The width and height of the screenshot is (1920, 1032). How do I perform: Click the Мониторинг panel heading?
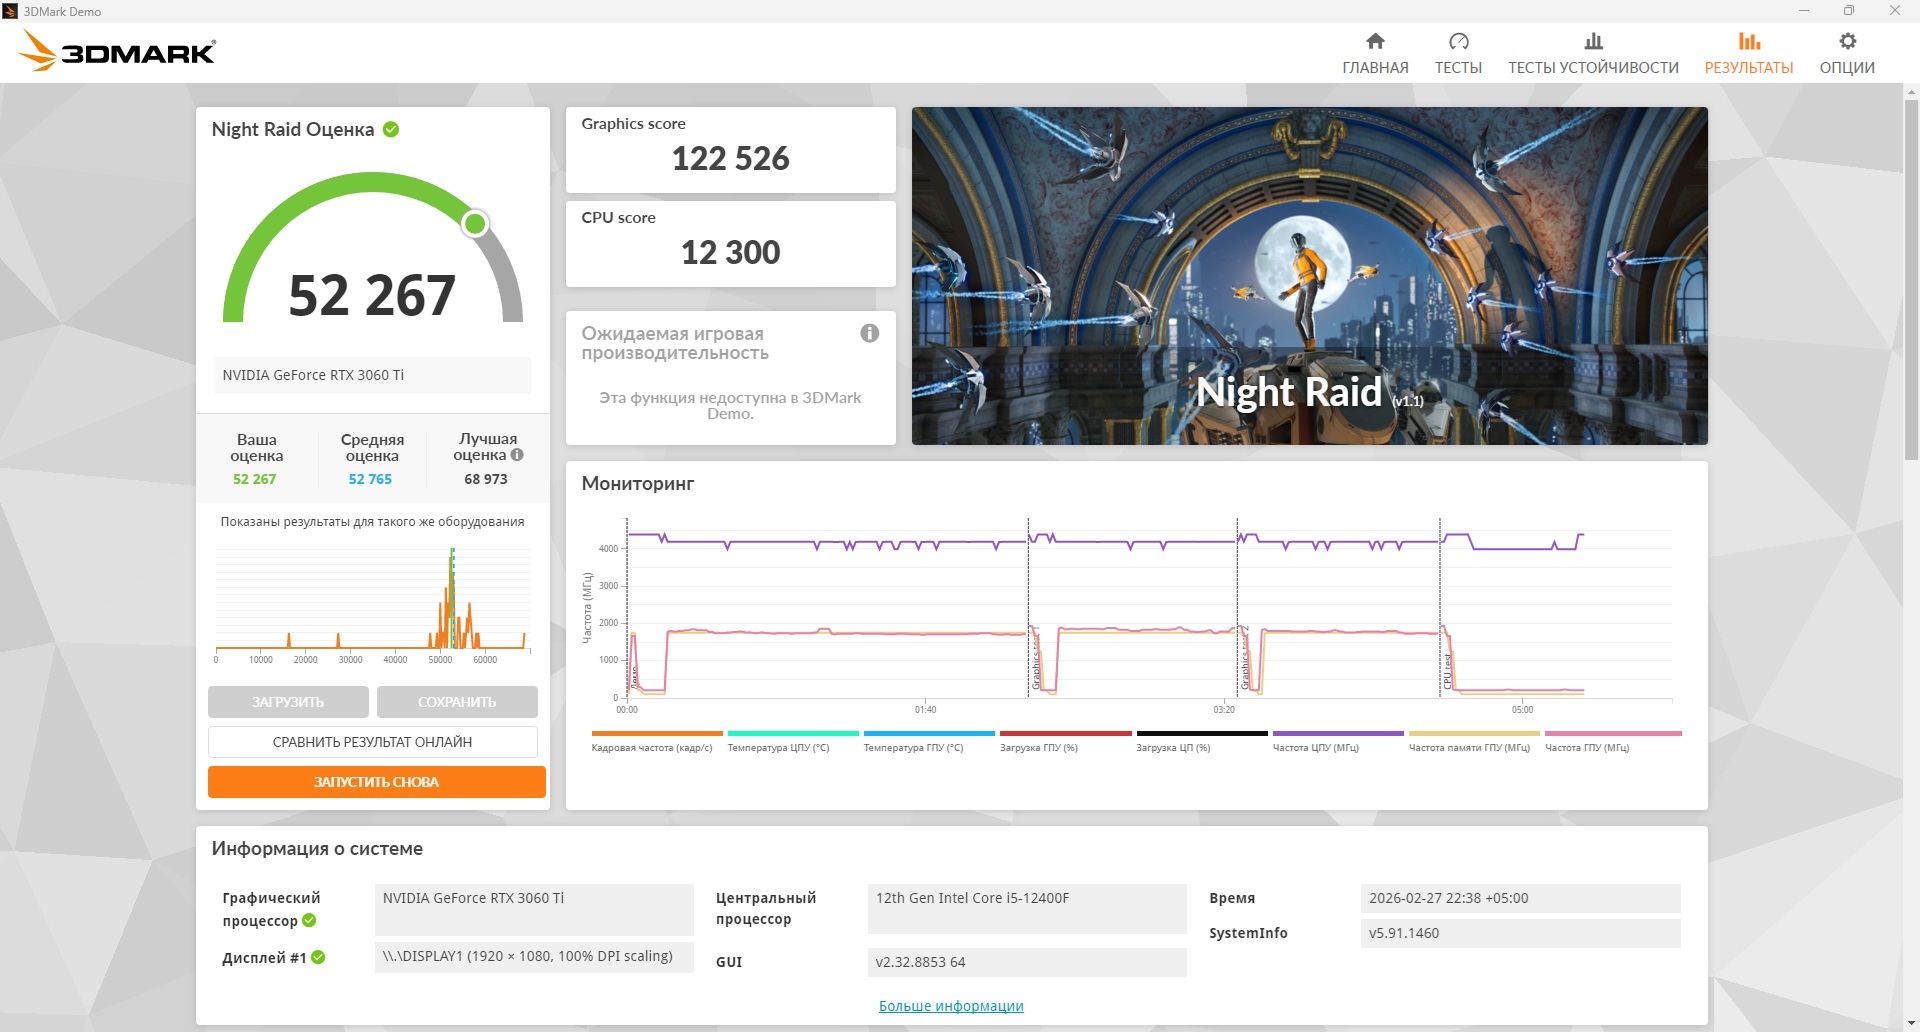(x=638, y=483)
